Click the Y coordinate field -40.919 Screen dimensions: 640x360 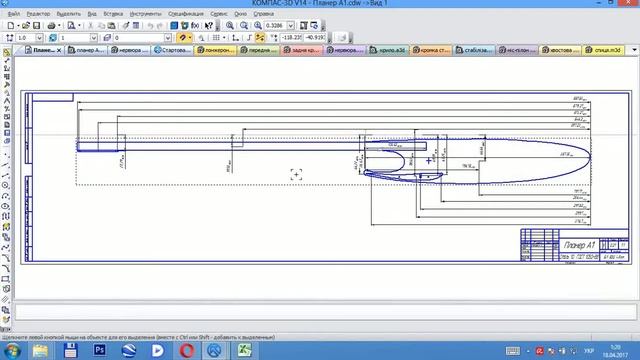[315, 38]
